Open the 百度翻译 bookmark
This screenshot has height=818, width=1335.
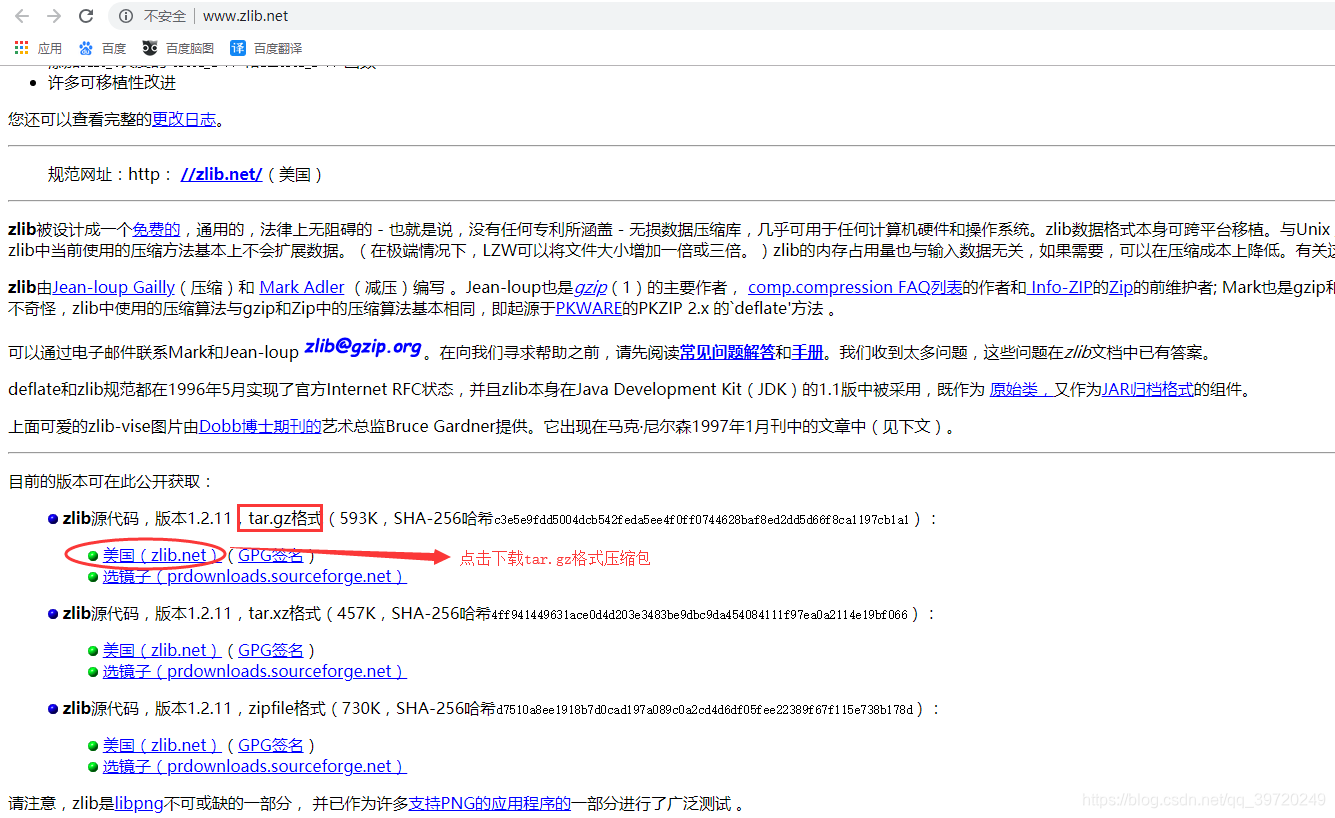click(x=266, y=48)
